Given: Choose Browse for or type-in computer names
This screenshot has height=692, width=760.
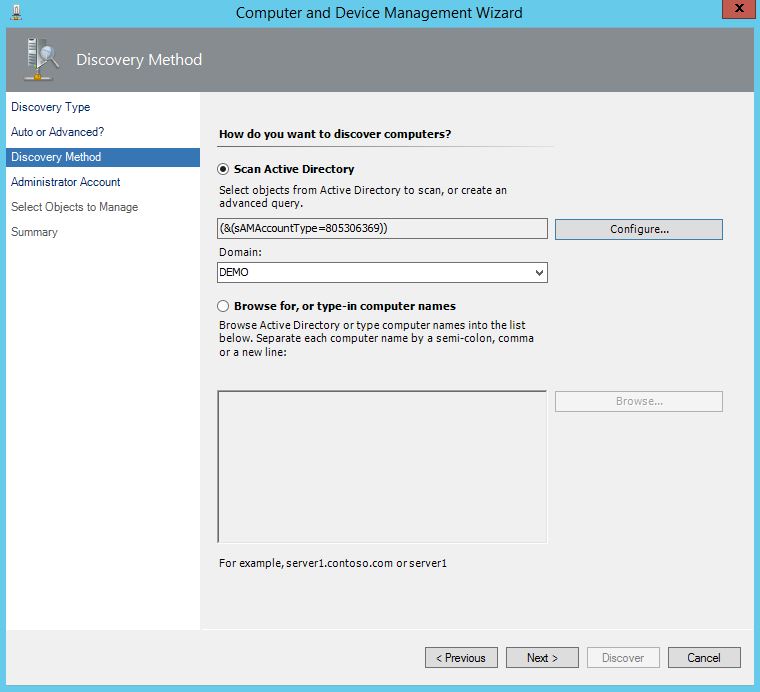Looking at the screenshot, I should (x=223, y=306).
